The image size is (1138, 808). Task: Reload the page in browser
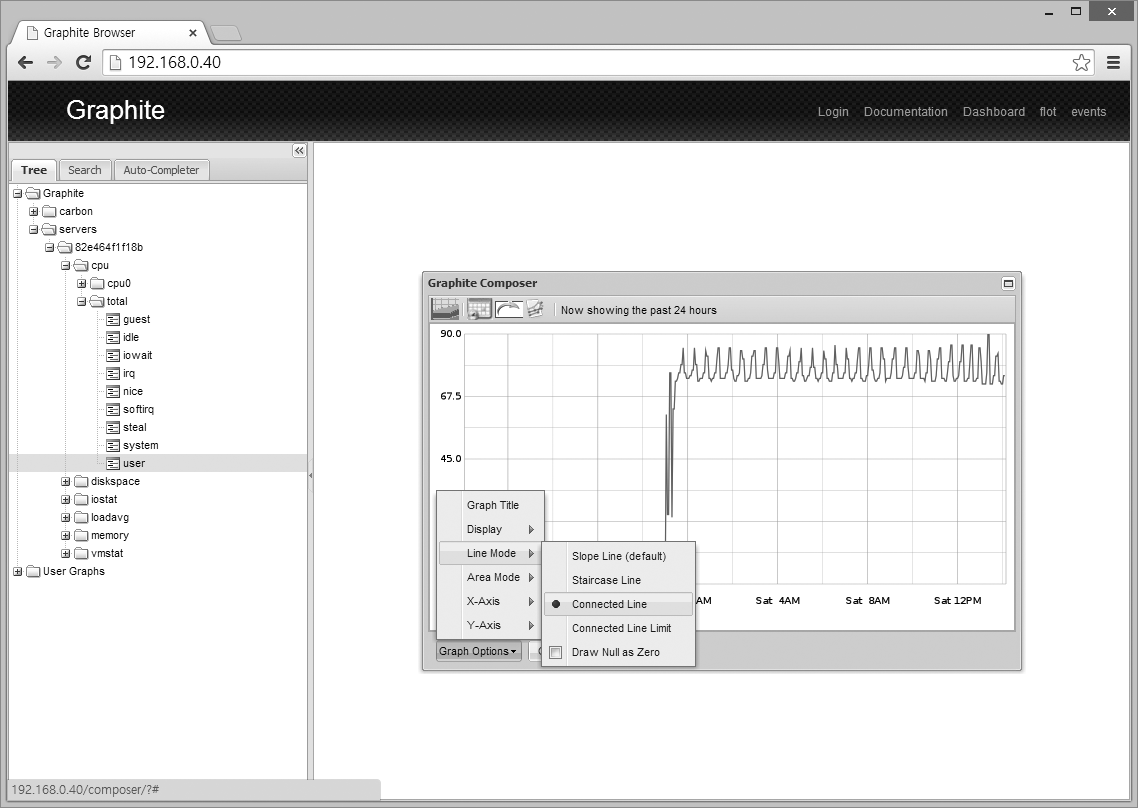pos(84,63)
